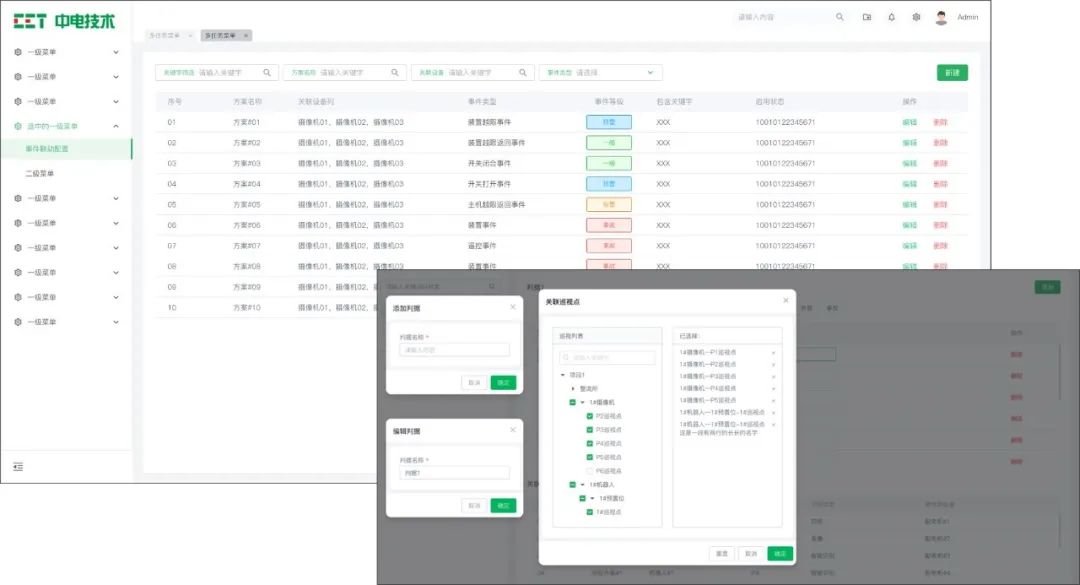Click the Admin user avatar
This screenshot has height=585, width=1080.
941,17
